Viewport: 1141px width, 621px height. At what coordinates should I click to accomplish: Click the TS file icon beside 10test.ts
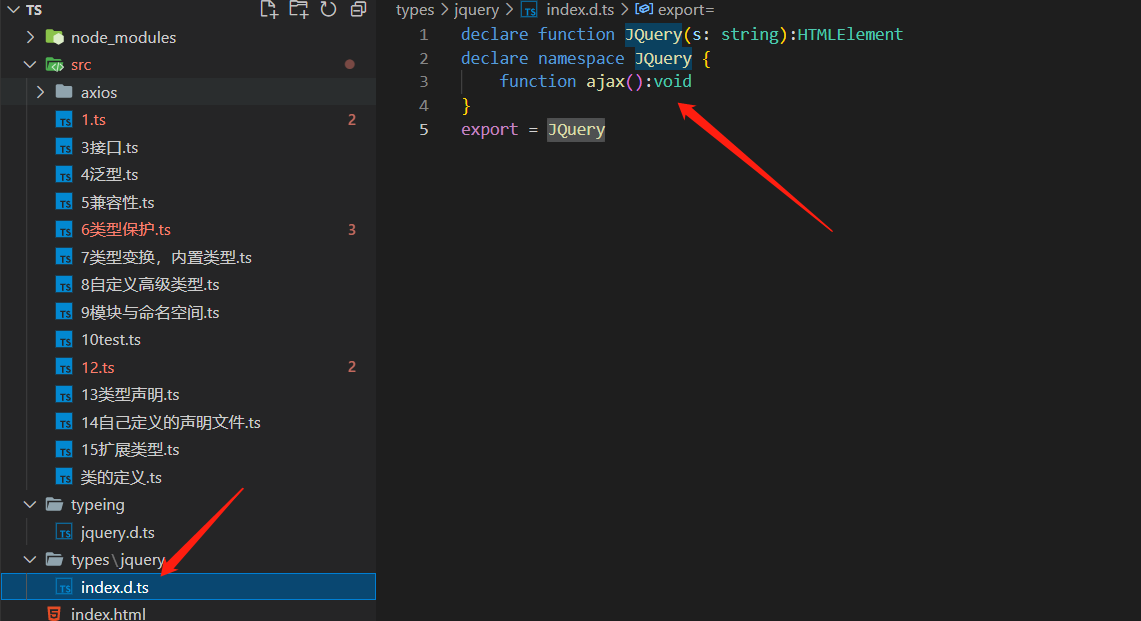click(65, 340)
